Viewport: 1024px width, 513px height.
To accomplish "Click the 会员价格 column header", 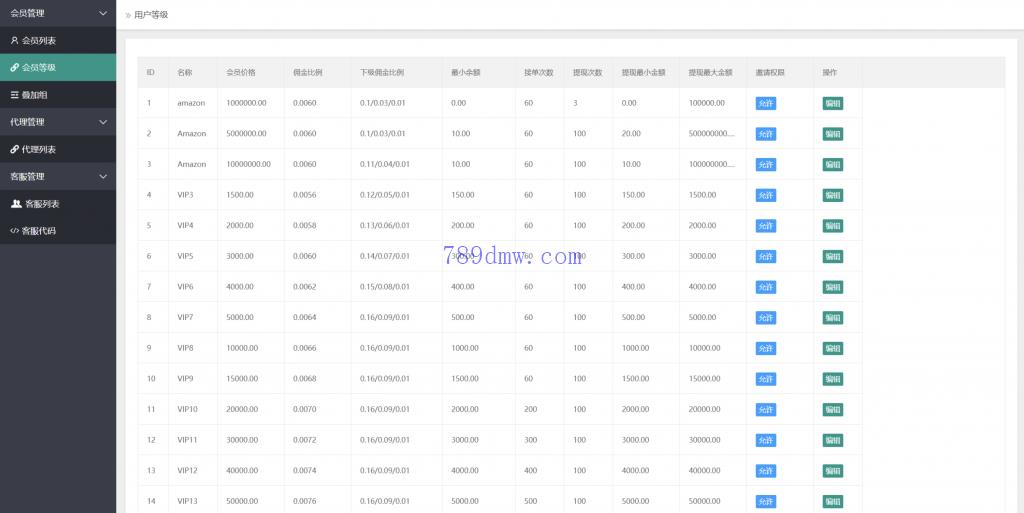I will click(241, 73).
